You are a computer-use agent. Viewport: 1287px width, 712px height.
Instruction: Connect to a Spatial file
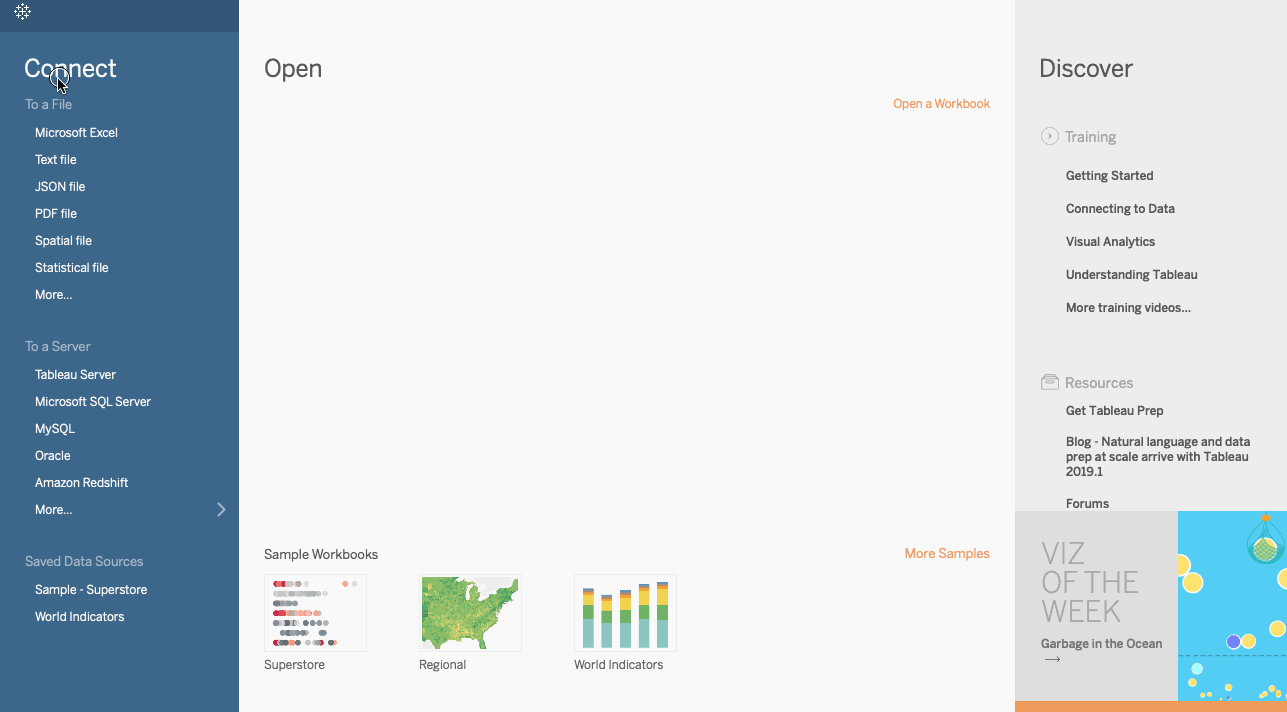(x=63, y=240)
